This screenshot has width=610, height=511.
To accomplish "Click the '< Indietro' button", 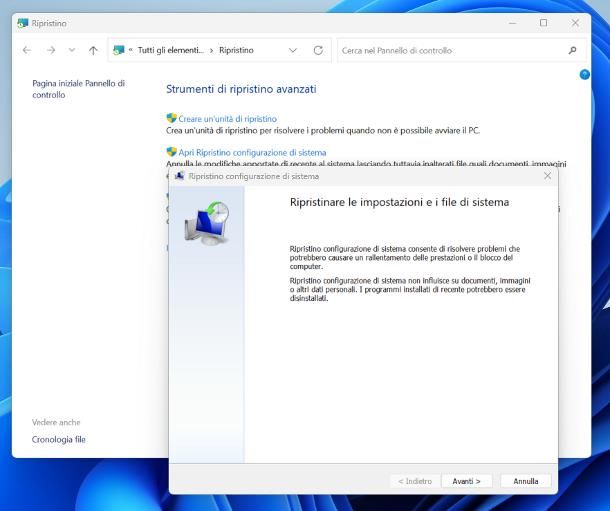I will [x=415, y=481].
